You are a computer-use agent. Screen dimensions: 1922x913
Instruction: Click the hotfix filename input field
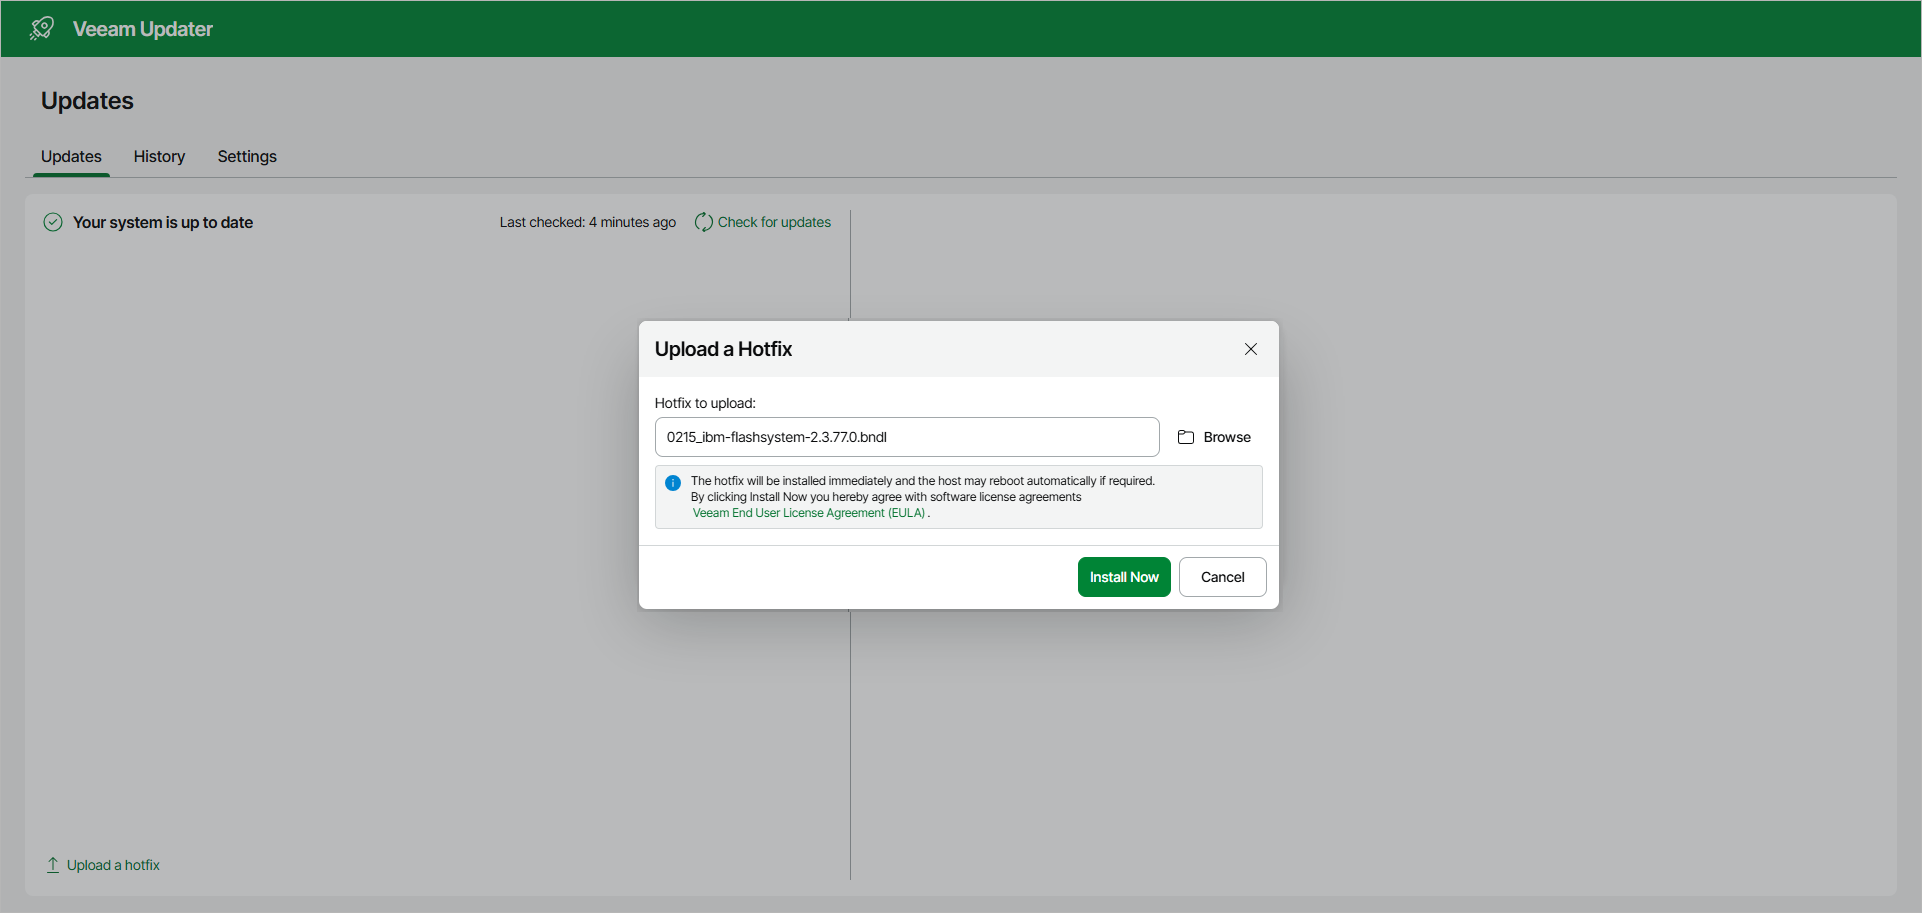pos(907,437)
